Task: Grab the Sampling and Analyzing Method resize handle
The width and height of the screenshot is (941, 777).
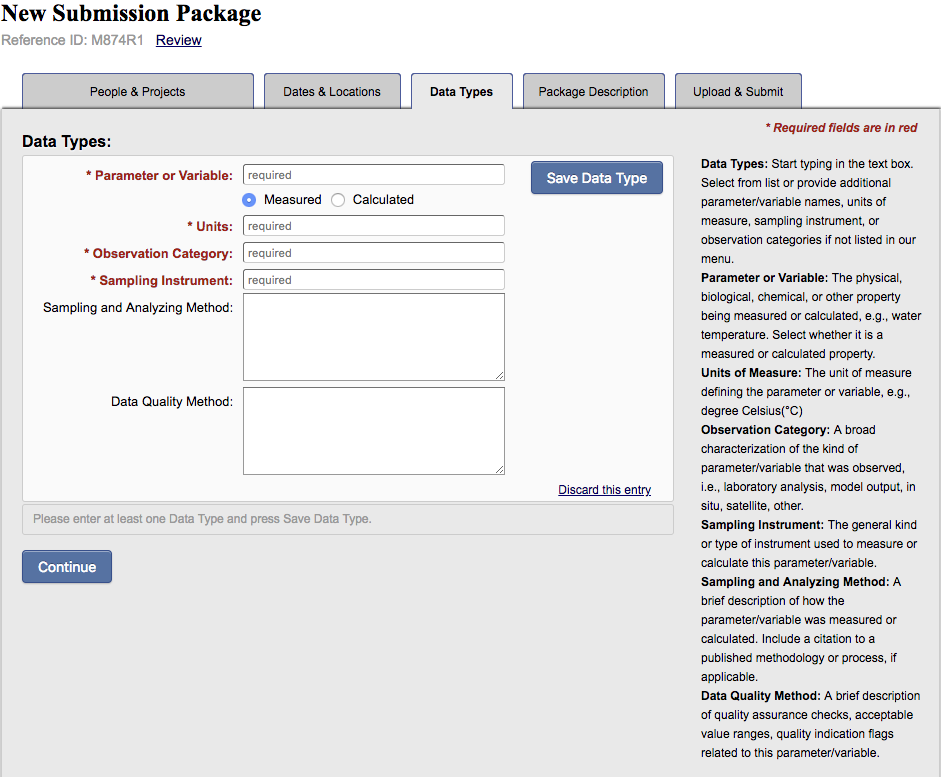Action: [499, 375]
